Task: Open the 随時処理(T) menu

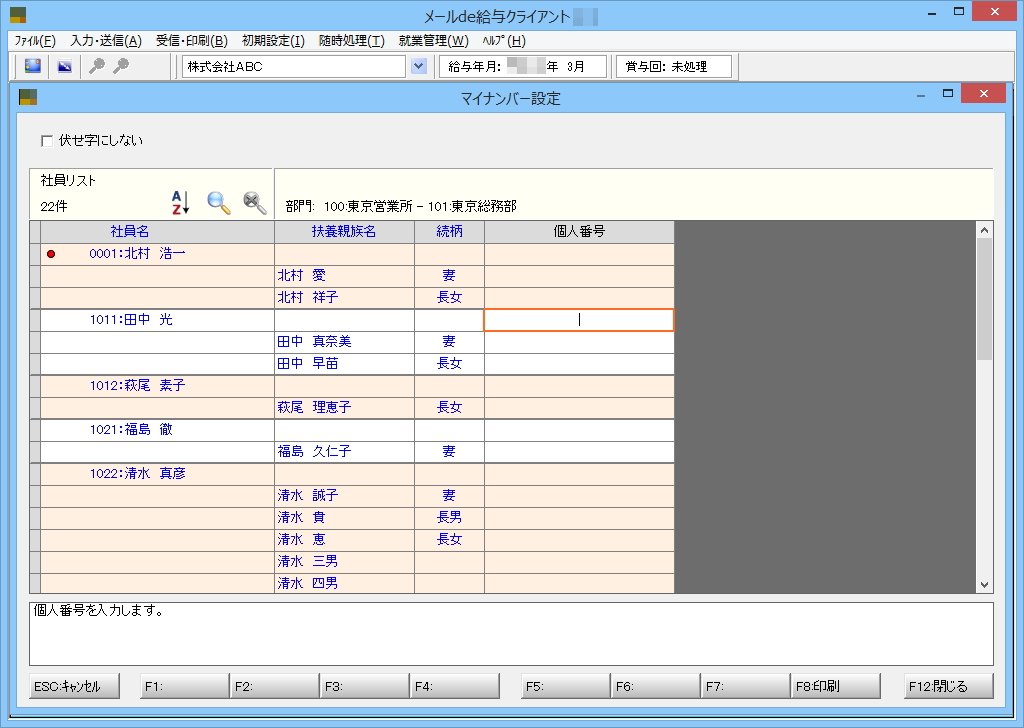Action: pyautogui.click(x=351, y=40)
